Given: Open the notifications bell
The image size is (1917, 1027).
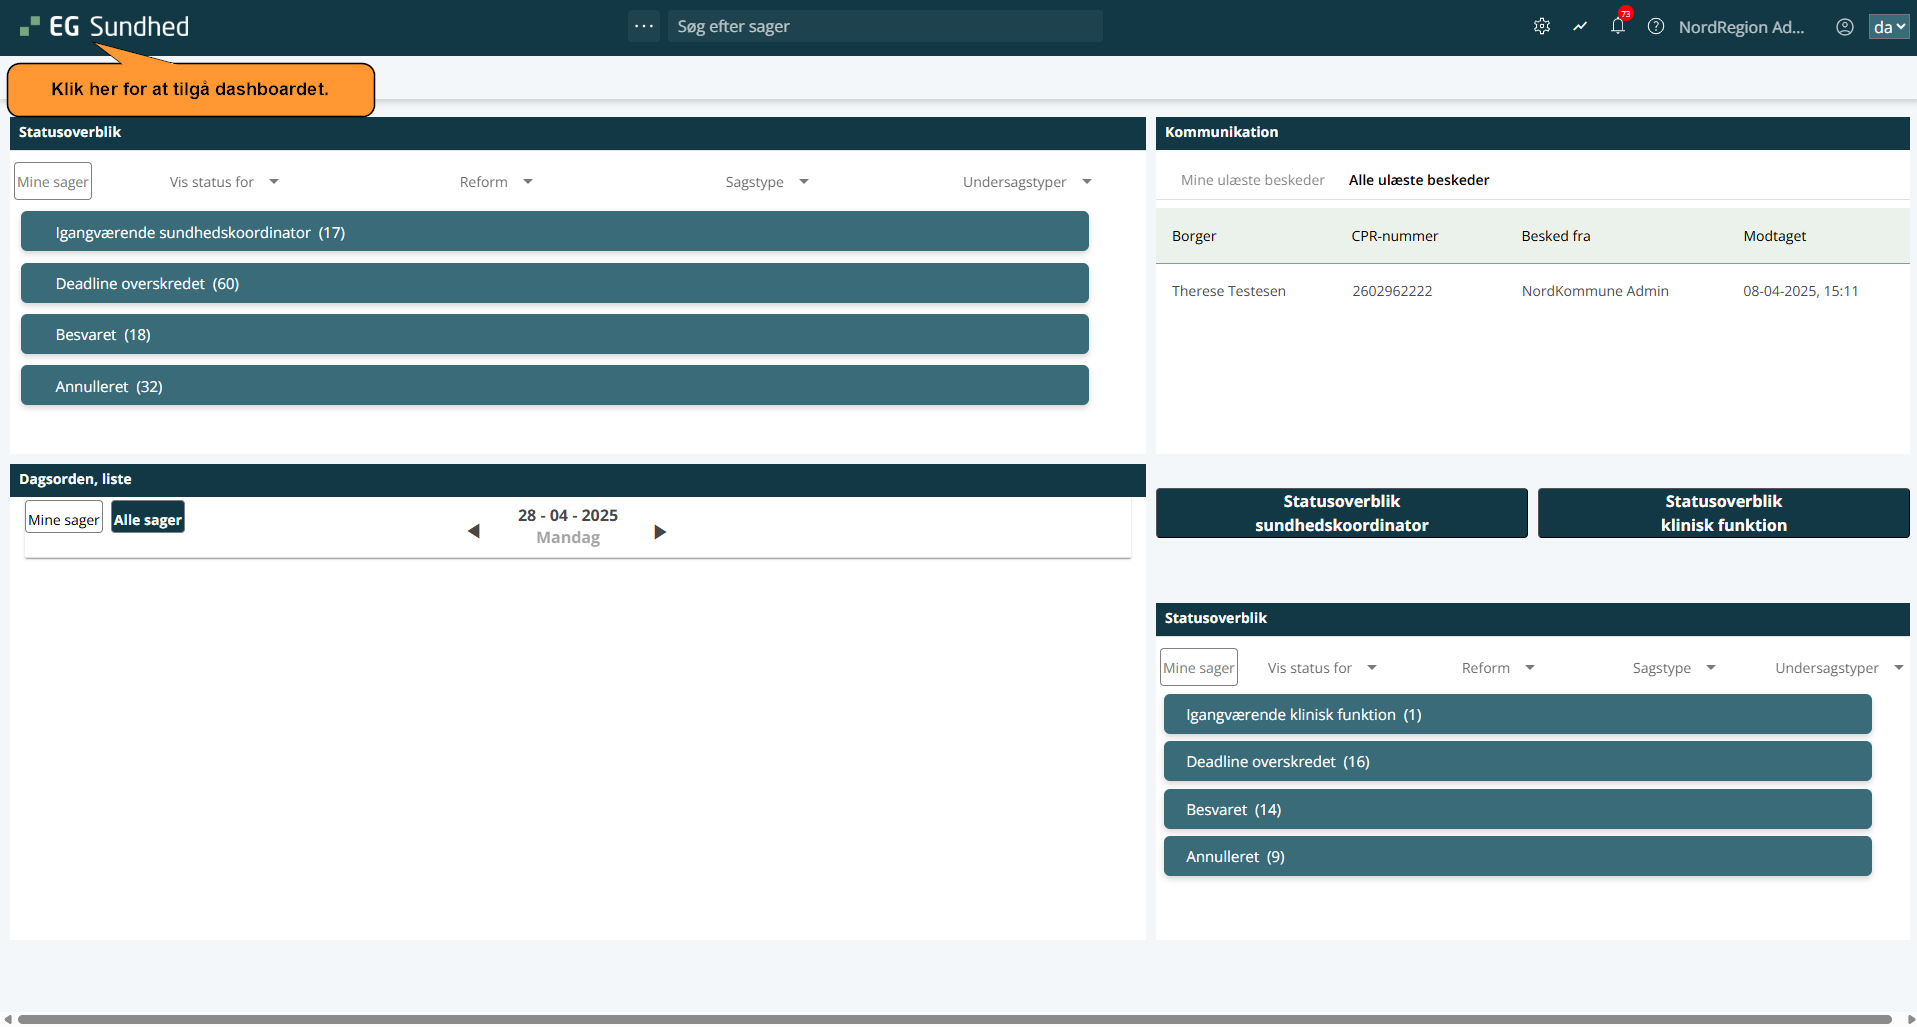Looking at the screenshot, I should pyautogui.click(x=1617, y=27).
